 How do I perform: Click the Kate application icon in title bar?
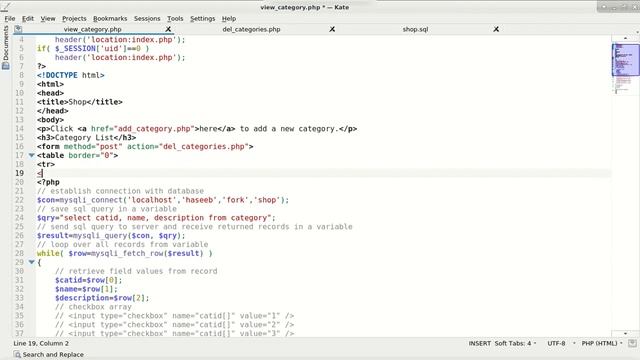(5, 6)
